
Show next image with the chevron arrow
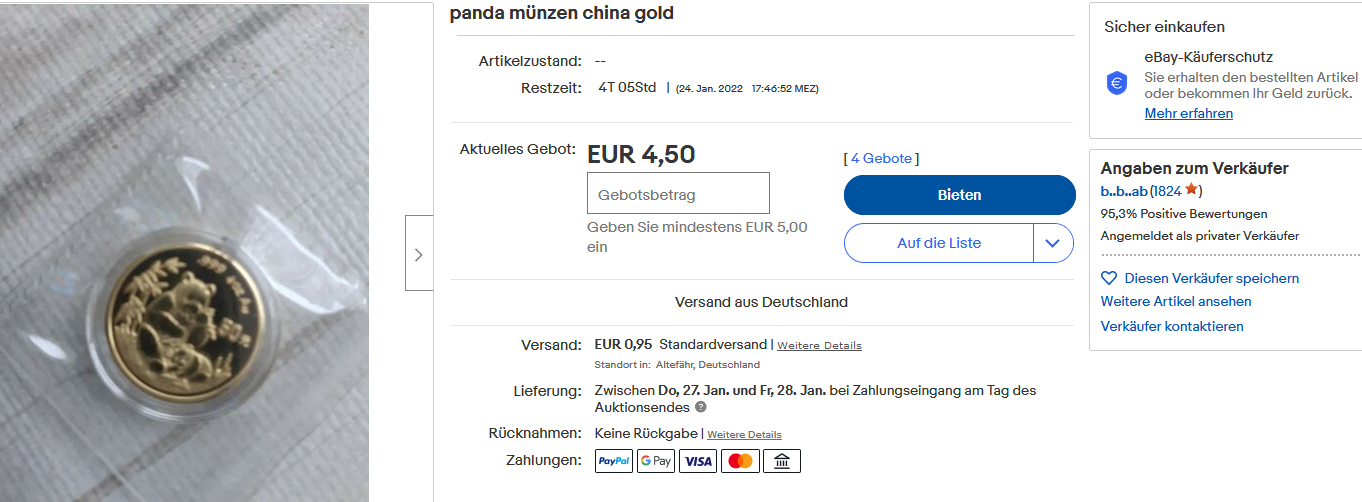(418, 254)
